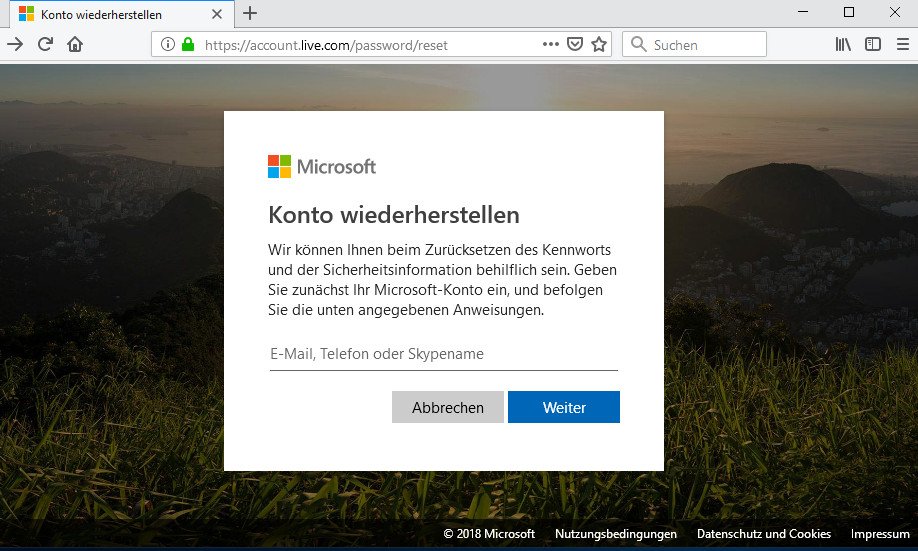Click the forward navigation arrow

coord(15,45)
